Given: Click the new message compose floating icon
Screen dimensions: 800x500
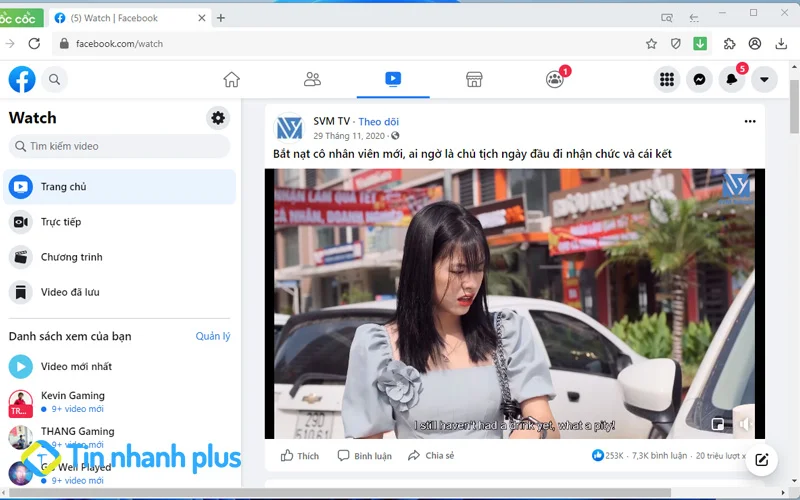Looking at the screenshot, I should click(x=761, y=460).
